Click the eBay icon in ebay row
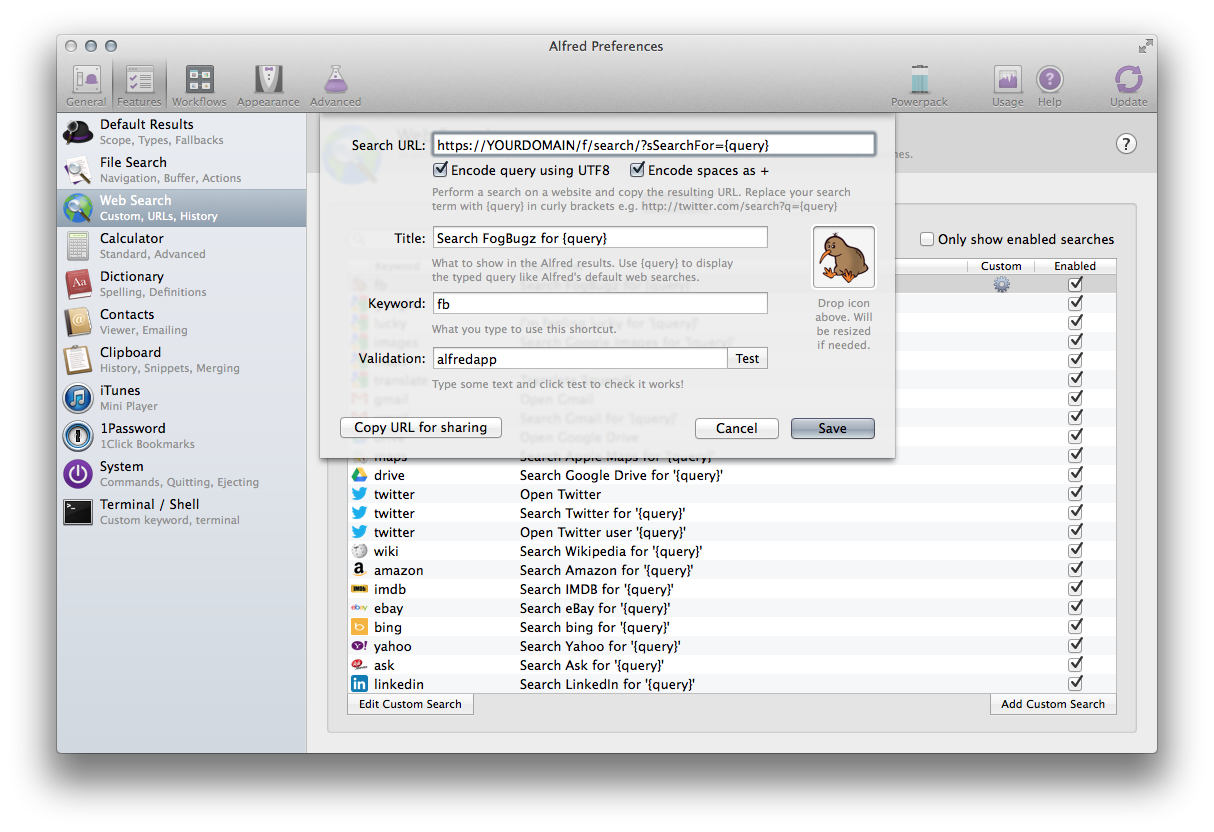The image size is (1214, 832). tap(359, 608)
